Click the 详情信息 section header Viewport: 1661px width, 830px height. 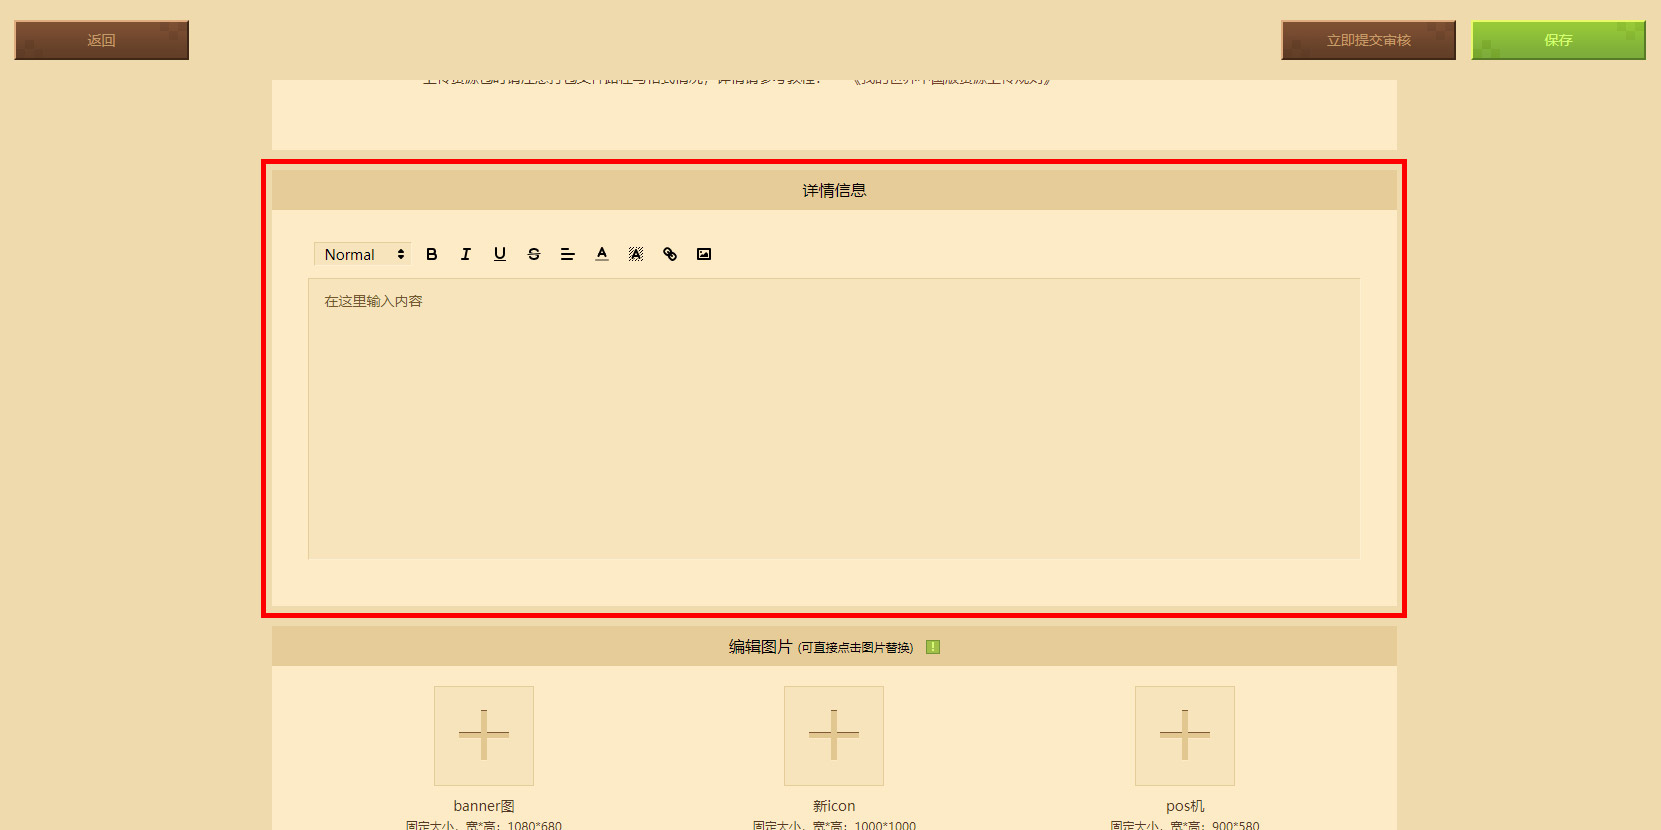[834, 190]
